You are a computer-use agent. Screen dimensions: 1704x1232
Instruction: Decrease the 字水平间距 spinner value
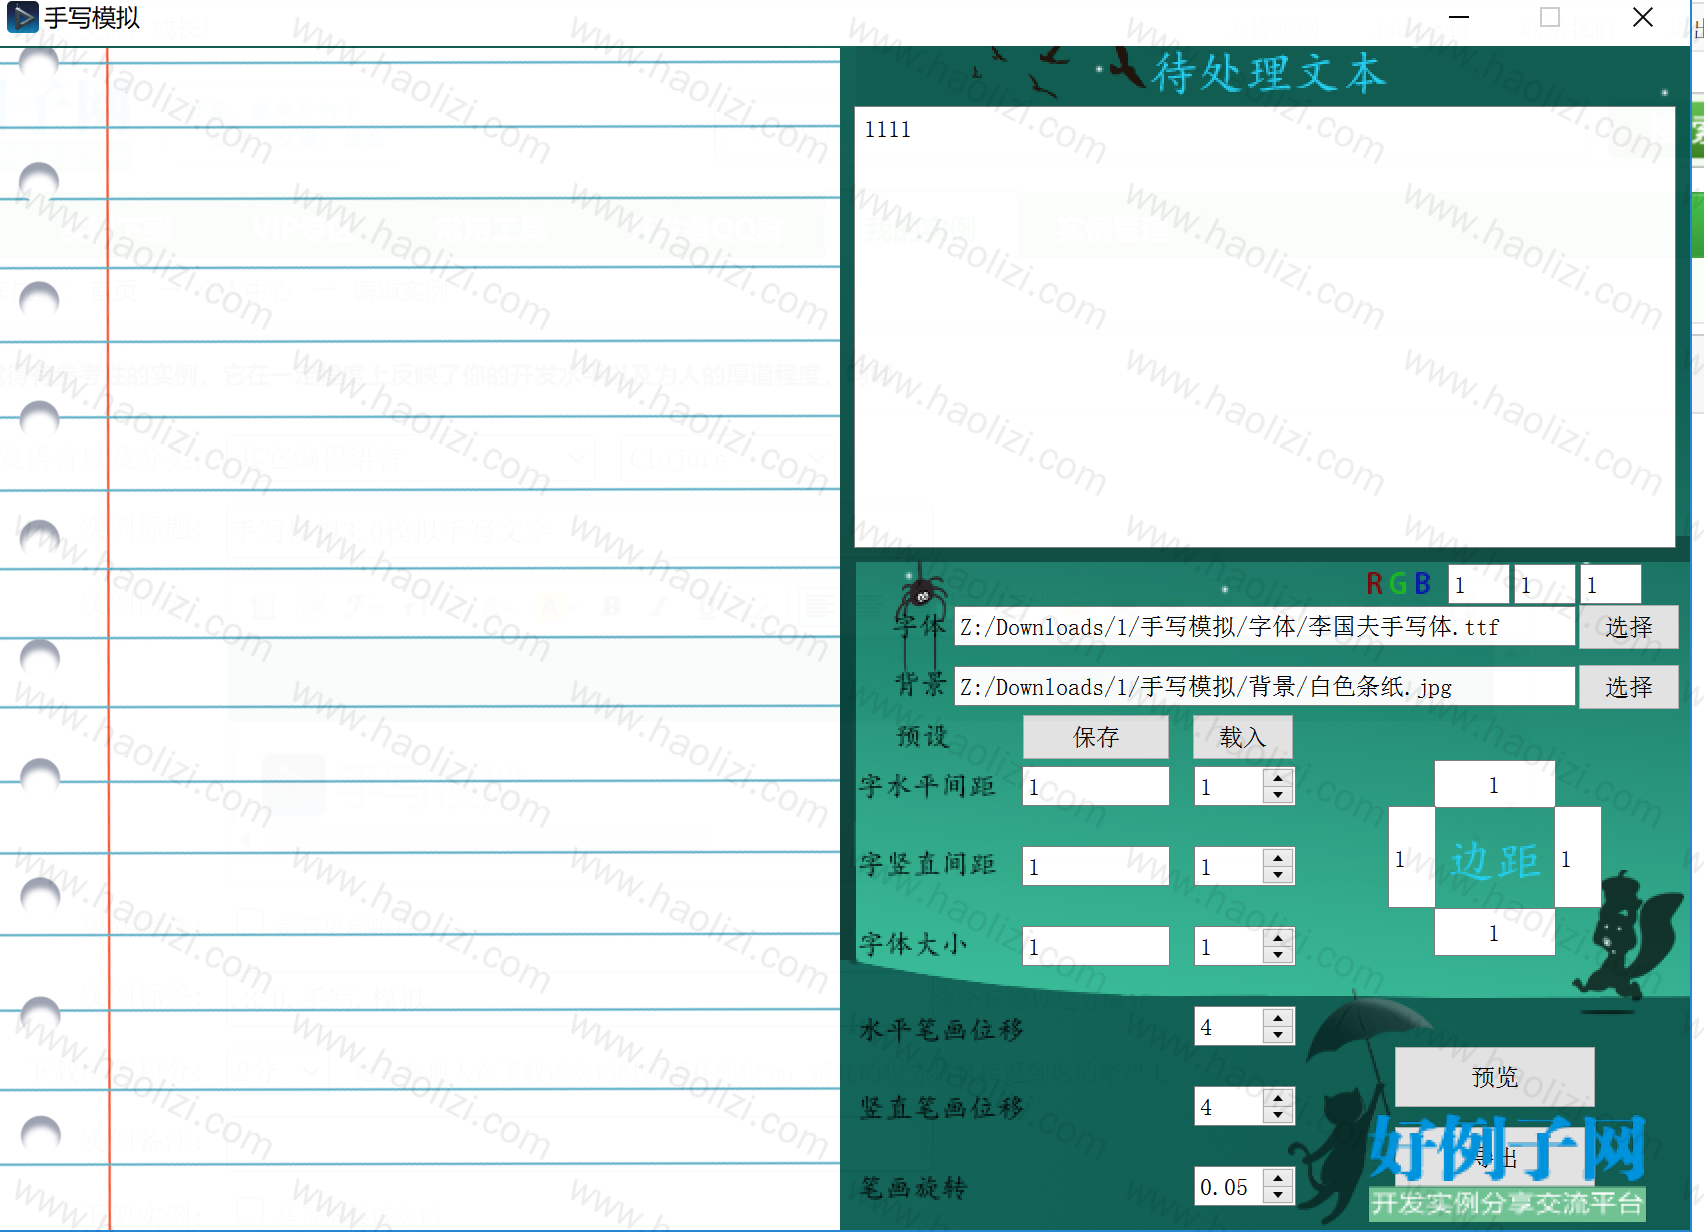pos(1278,795)
